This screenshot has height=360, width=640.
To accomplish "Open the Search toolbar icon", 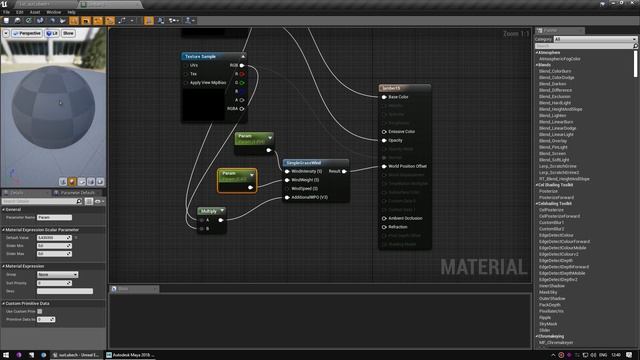I will pyautogui.click(x=40, y=20).
